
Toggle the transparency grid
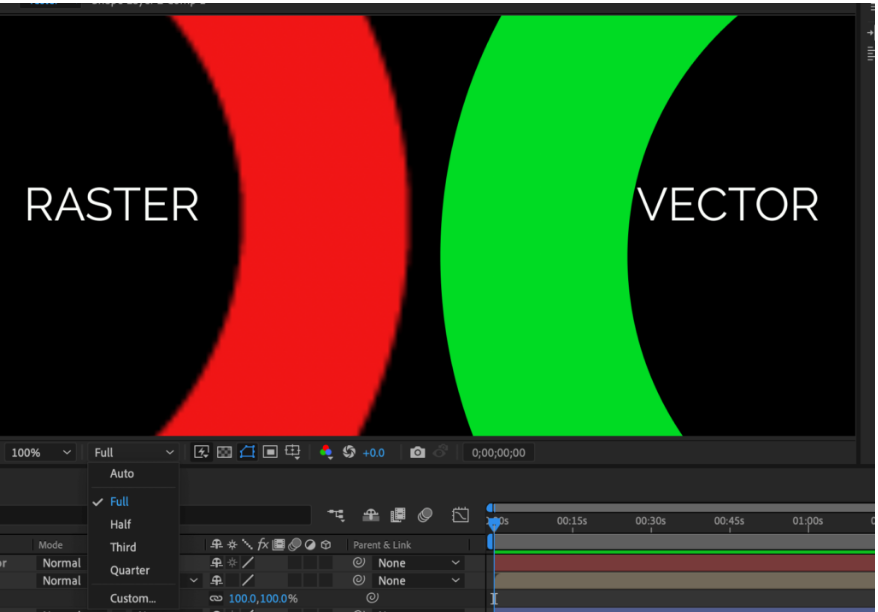tap(224, 452)
